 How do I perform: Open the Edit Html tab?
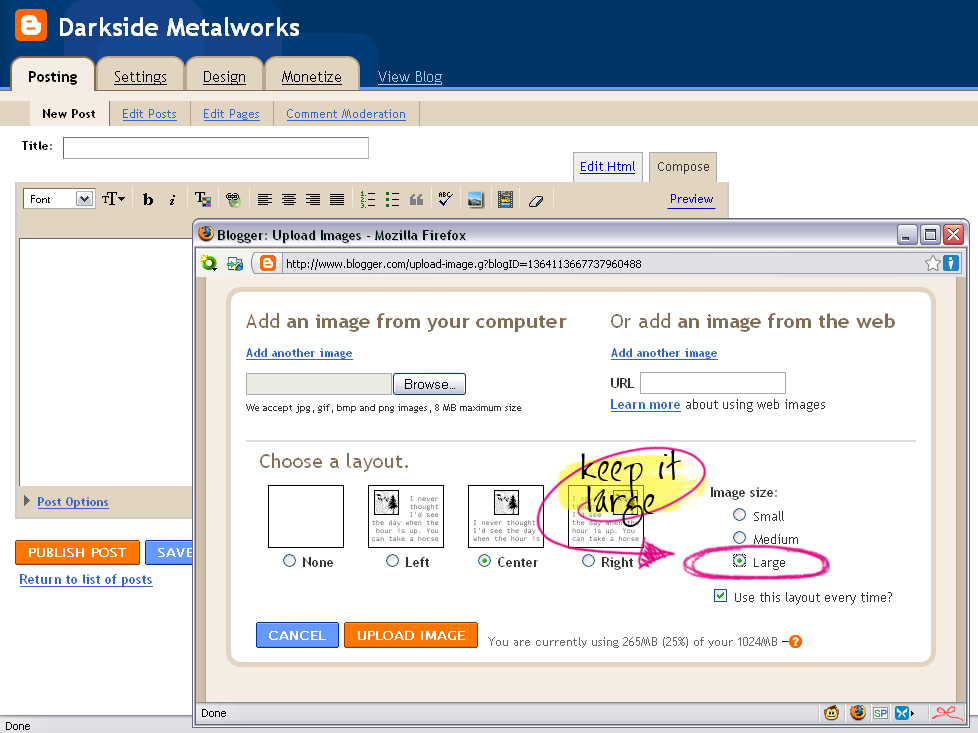click(608, 167)
